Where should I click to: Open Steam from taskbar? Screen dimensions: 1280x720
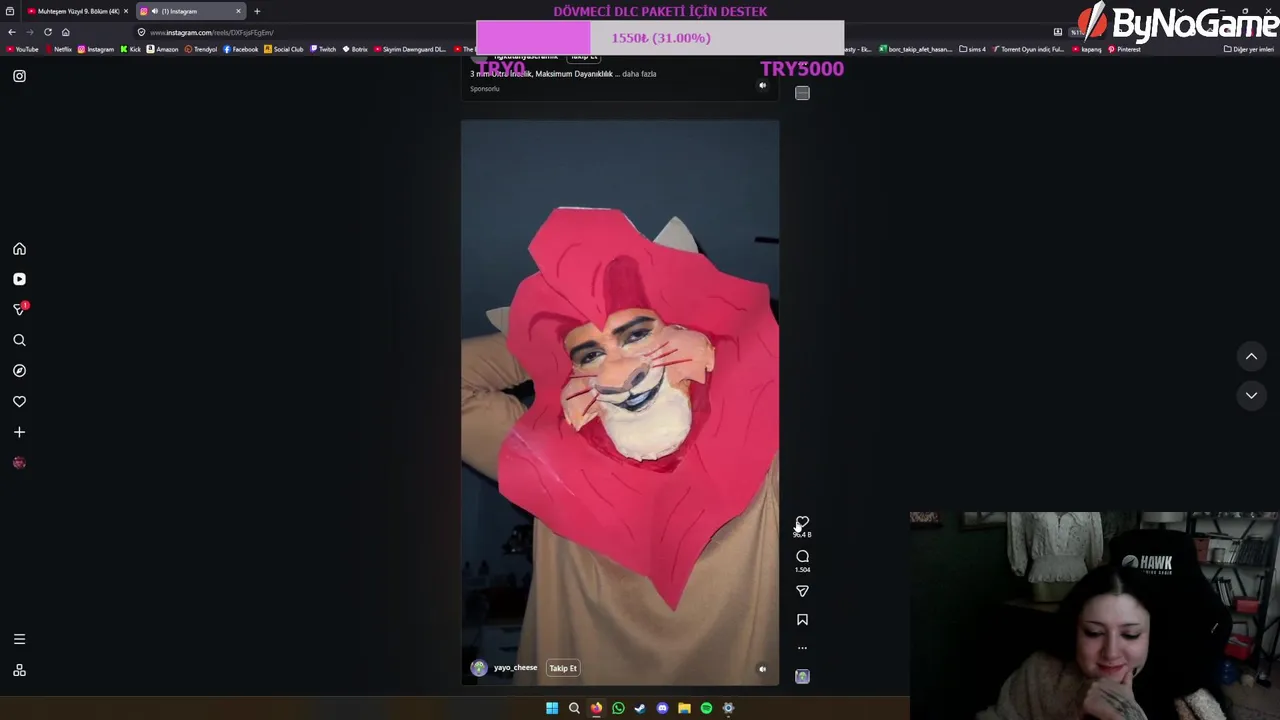tap(640, 708)
